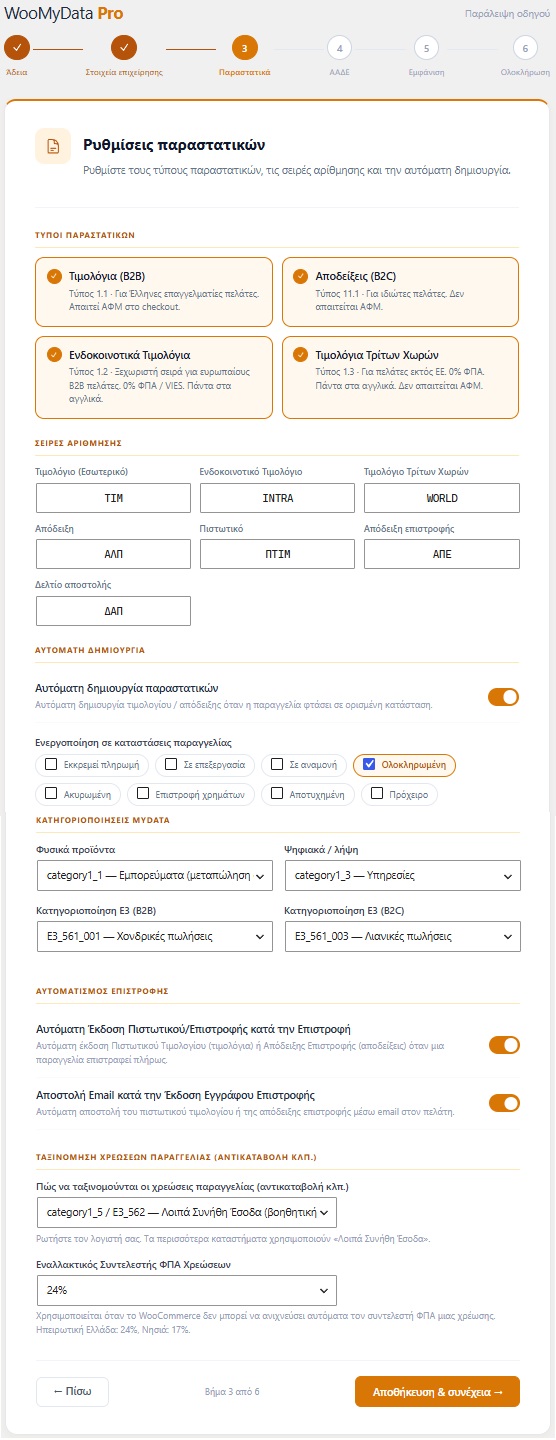This screenshot has width=556, height=1440.
Task: Open the Φυσικά προϊόντα category dropdown
Action: (x=154, y=876)
